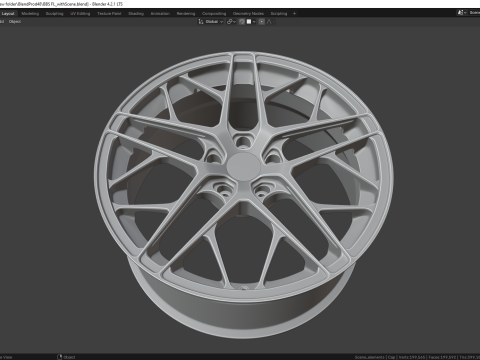Open proportional editing falloff dropdown

point(271,22)
